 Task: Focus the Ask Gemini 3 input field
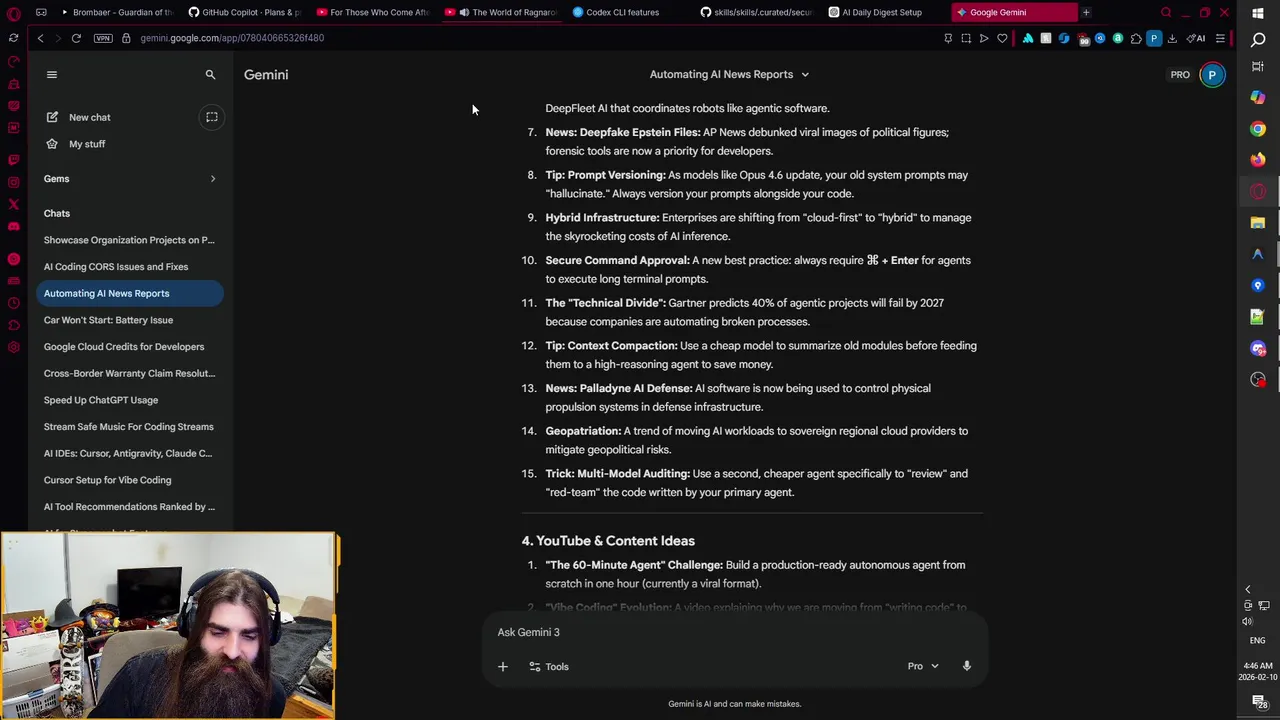click(x=735, y=632)
